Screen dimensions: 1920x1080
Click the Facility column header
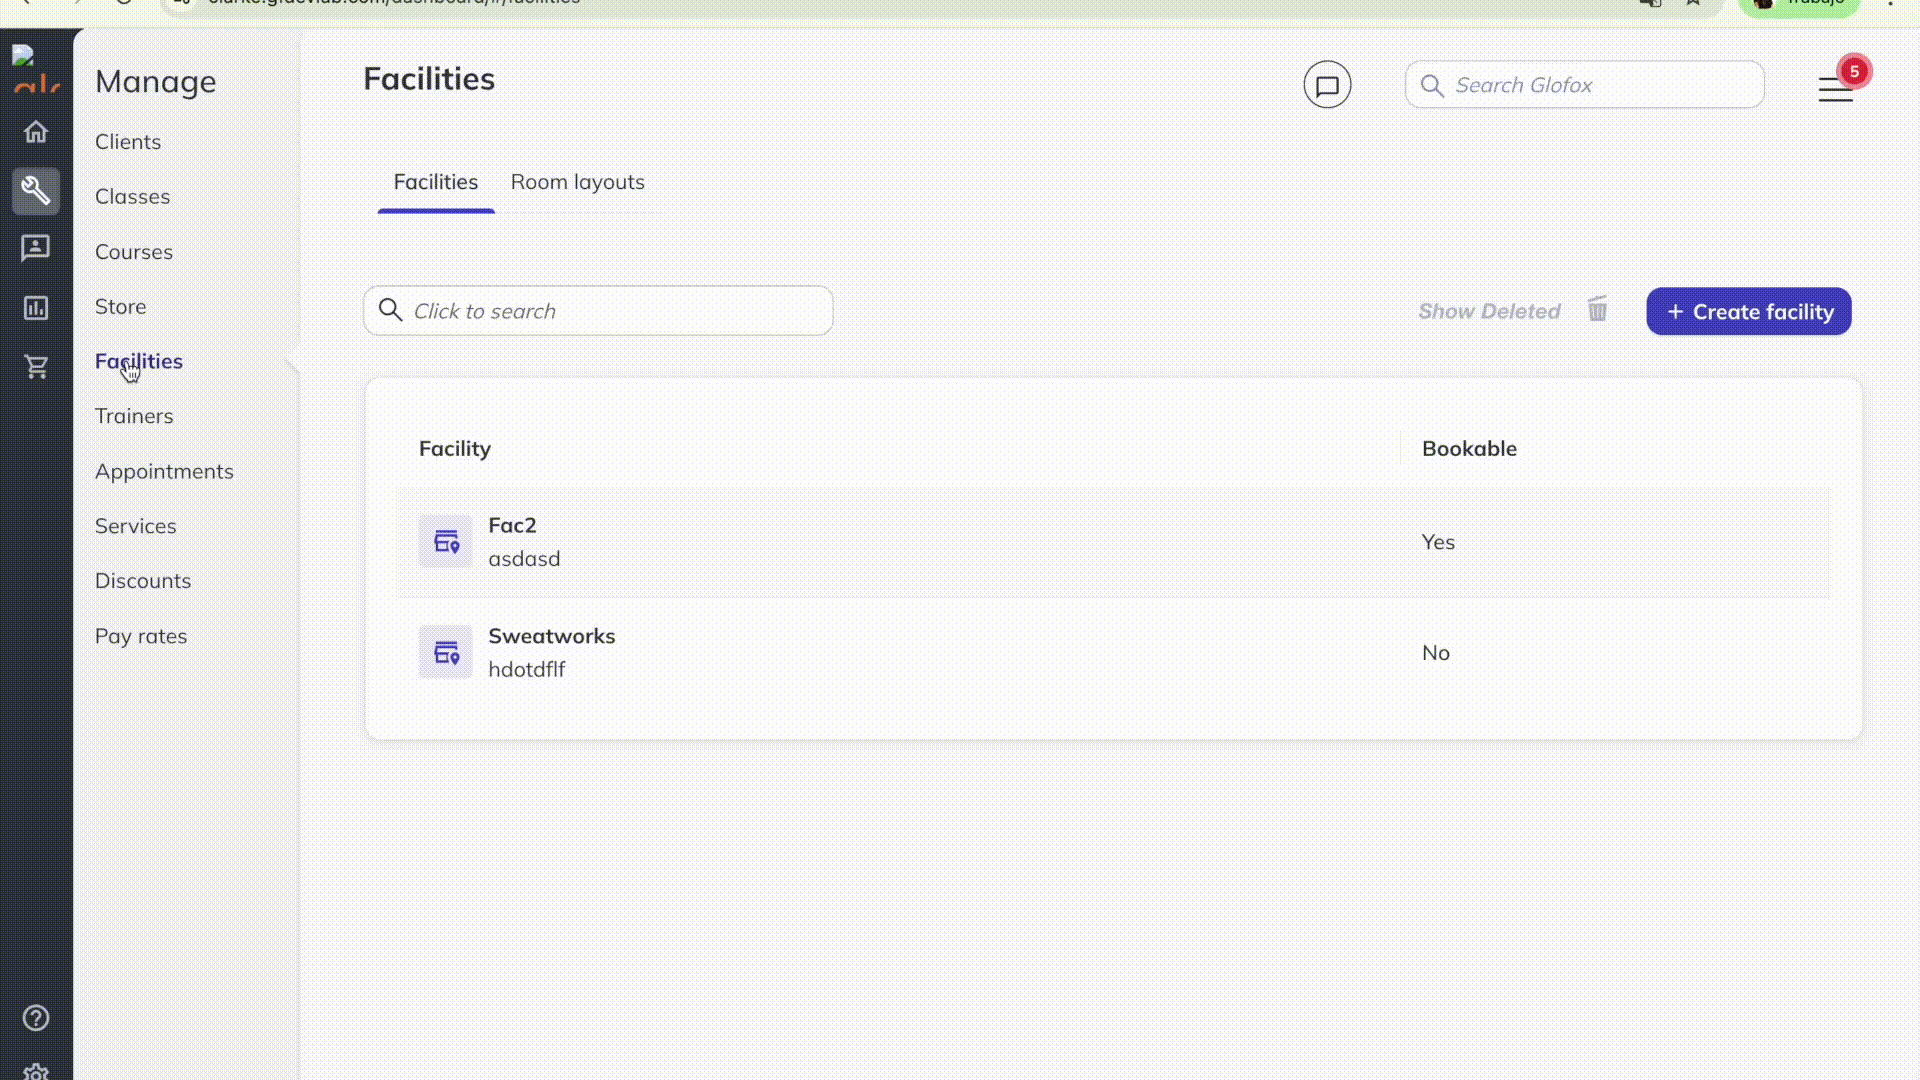pyautogui.click(x=455, y=449)
